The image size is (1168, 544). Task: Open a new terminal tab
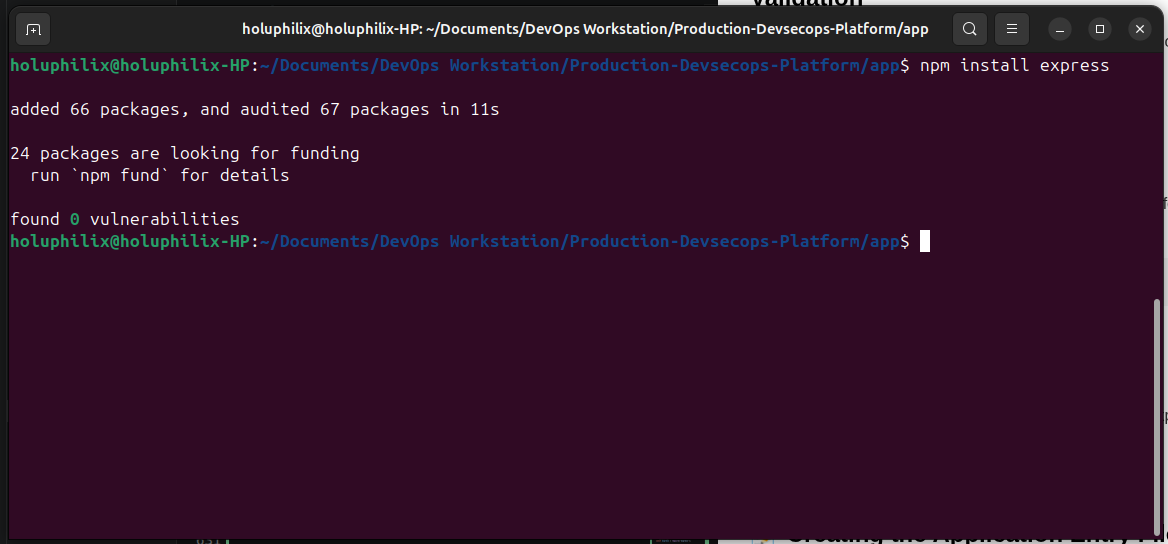(33, 30)
